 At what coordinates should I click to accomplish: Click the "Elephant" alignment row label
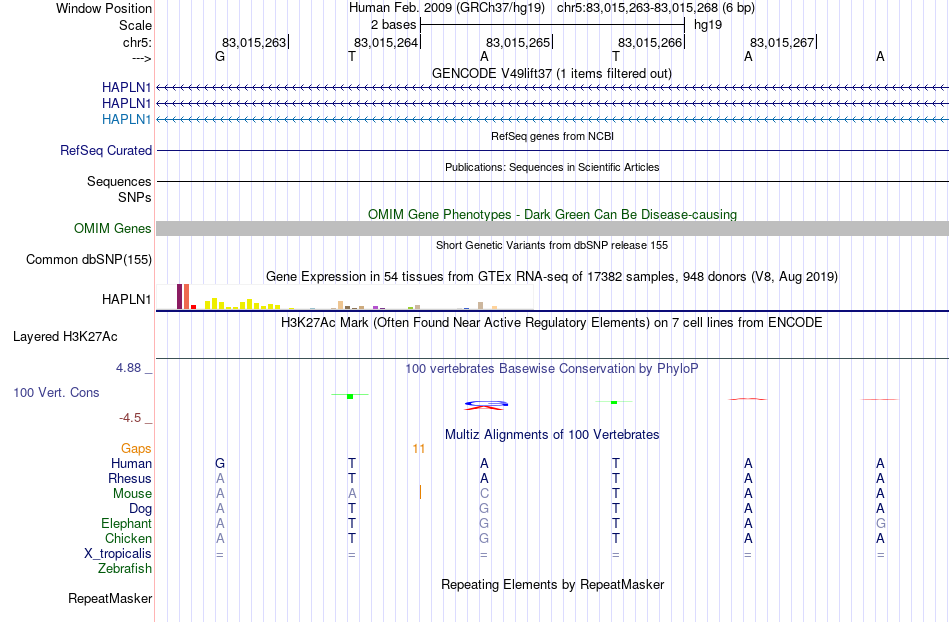coord(127,524)
